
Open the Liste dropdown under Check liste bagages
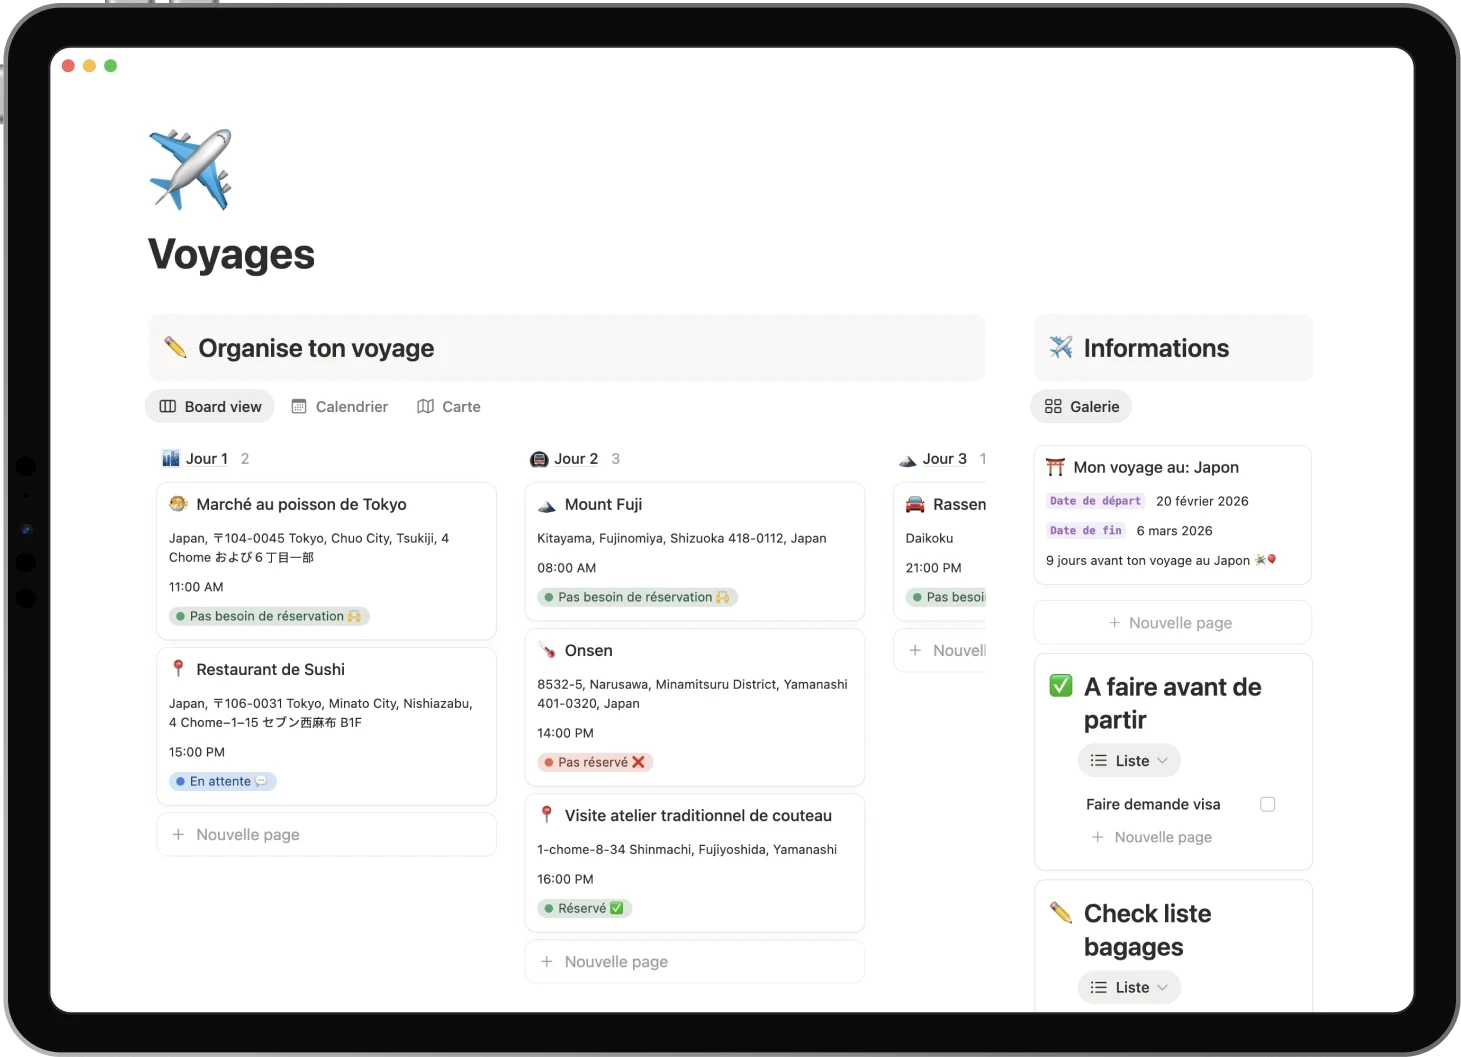pyautogui.click(x=1129, y=987)
